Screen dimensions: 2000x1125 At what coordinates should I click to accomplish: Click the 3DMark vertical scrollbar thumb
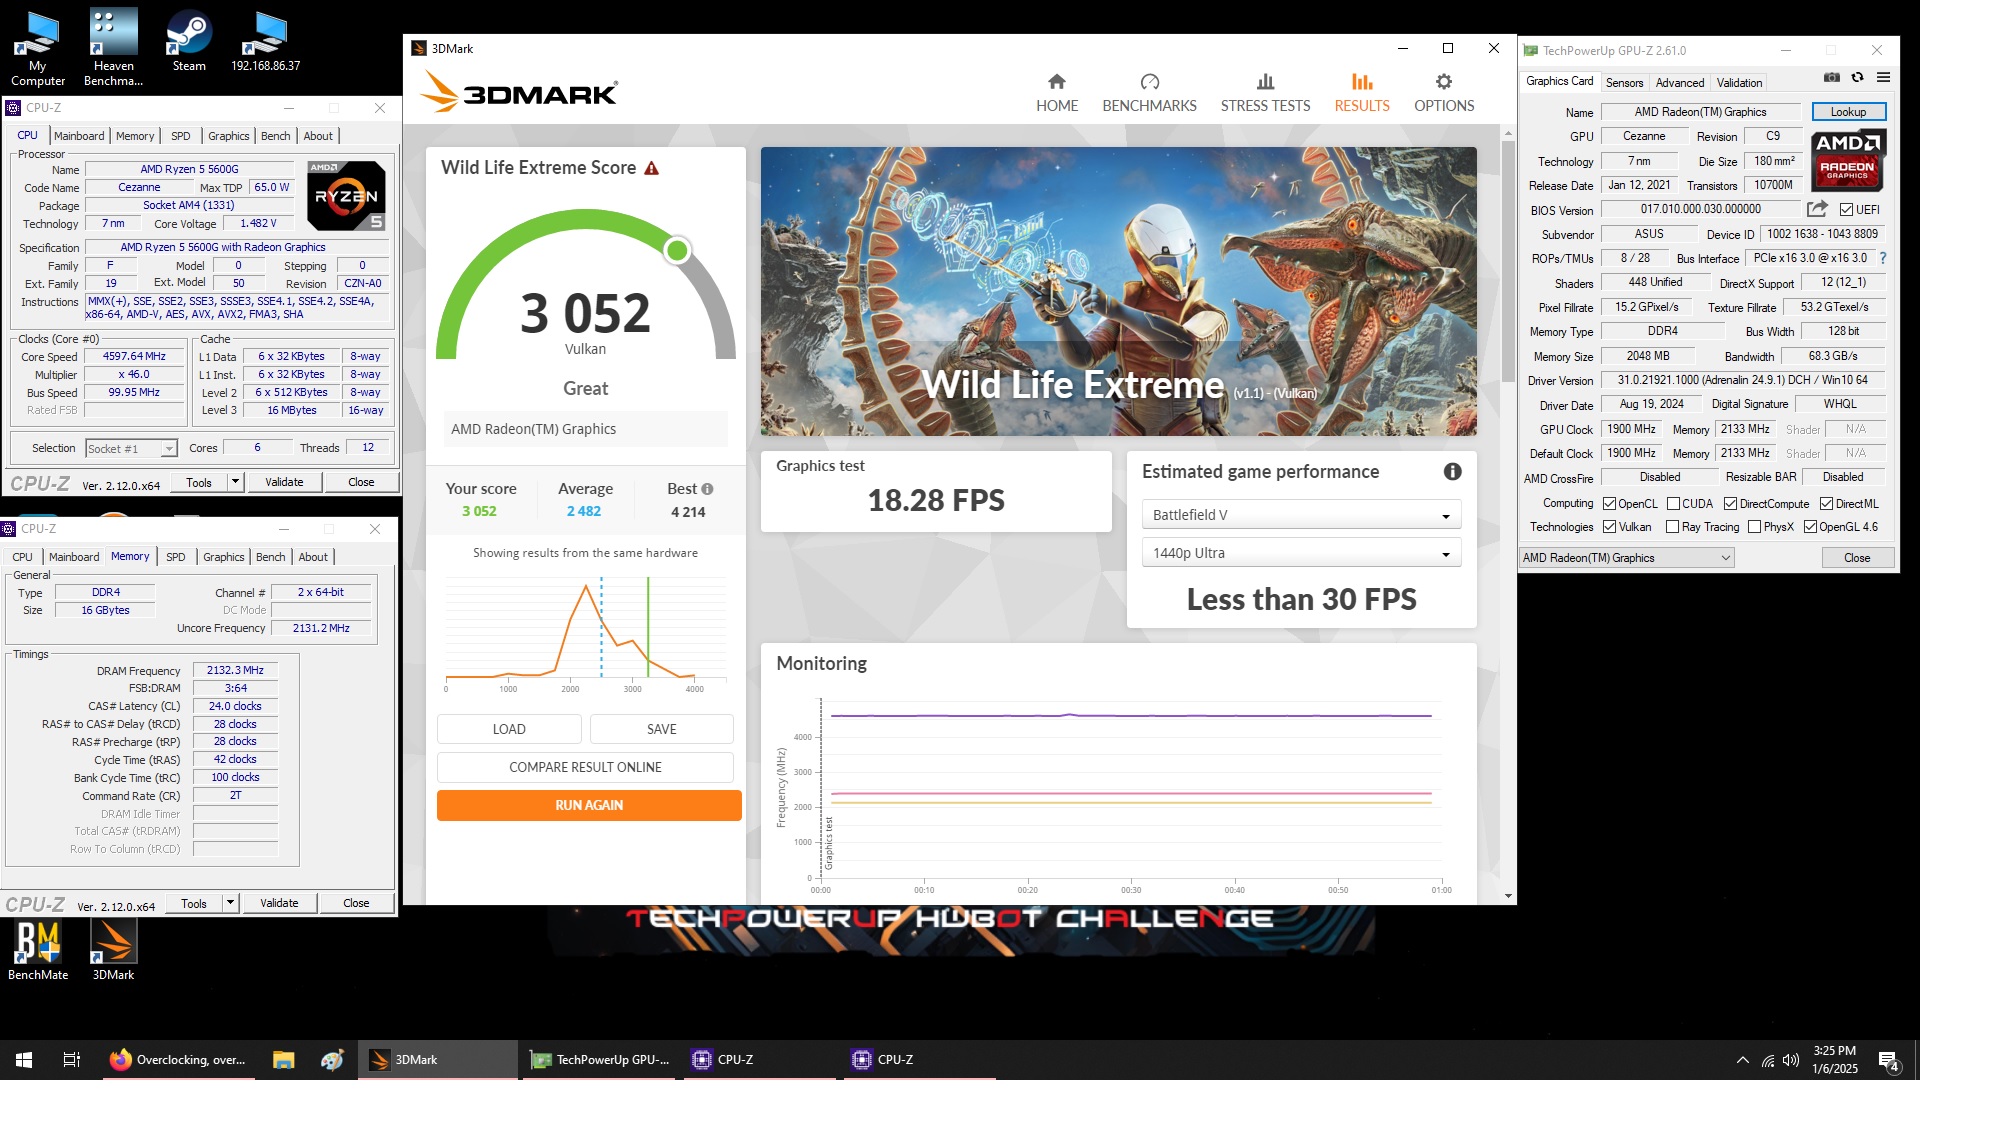pyautogui.click(x=1508, y=260)
